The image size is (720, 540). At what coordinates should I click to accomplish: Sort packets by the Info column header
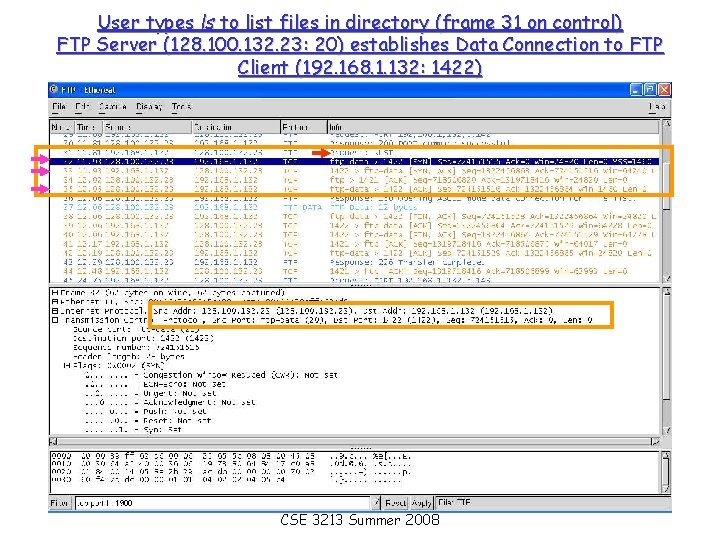pyautogui.click(x=494, y=127)
